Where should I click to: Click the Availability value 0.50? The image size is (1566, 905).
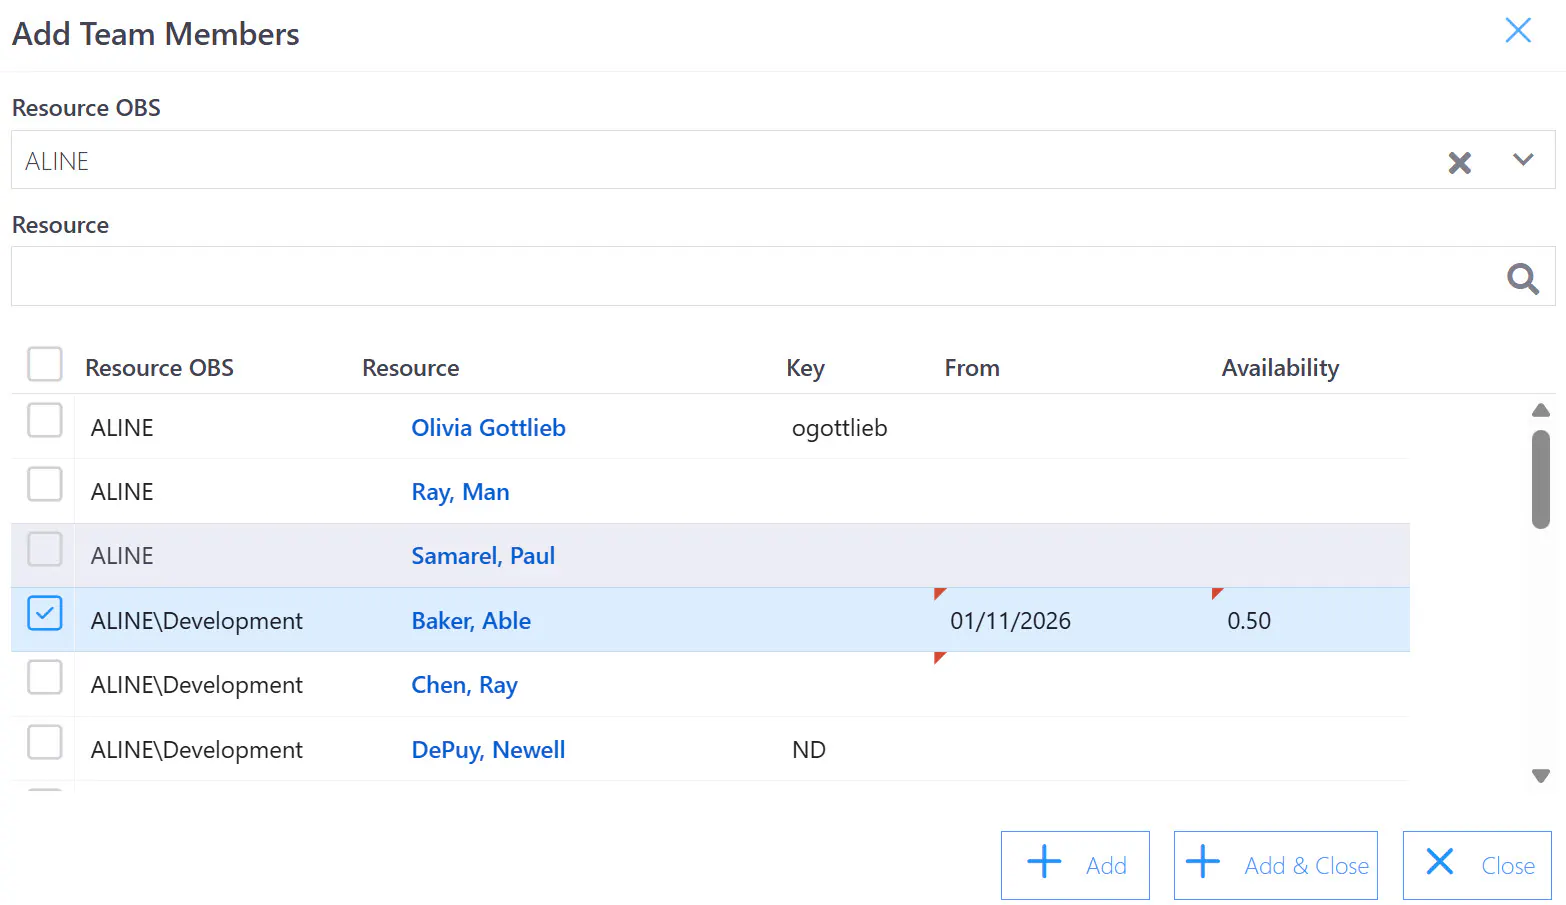(x=1249, y=621)
